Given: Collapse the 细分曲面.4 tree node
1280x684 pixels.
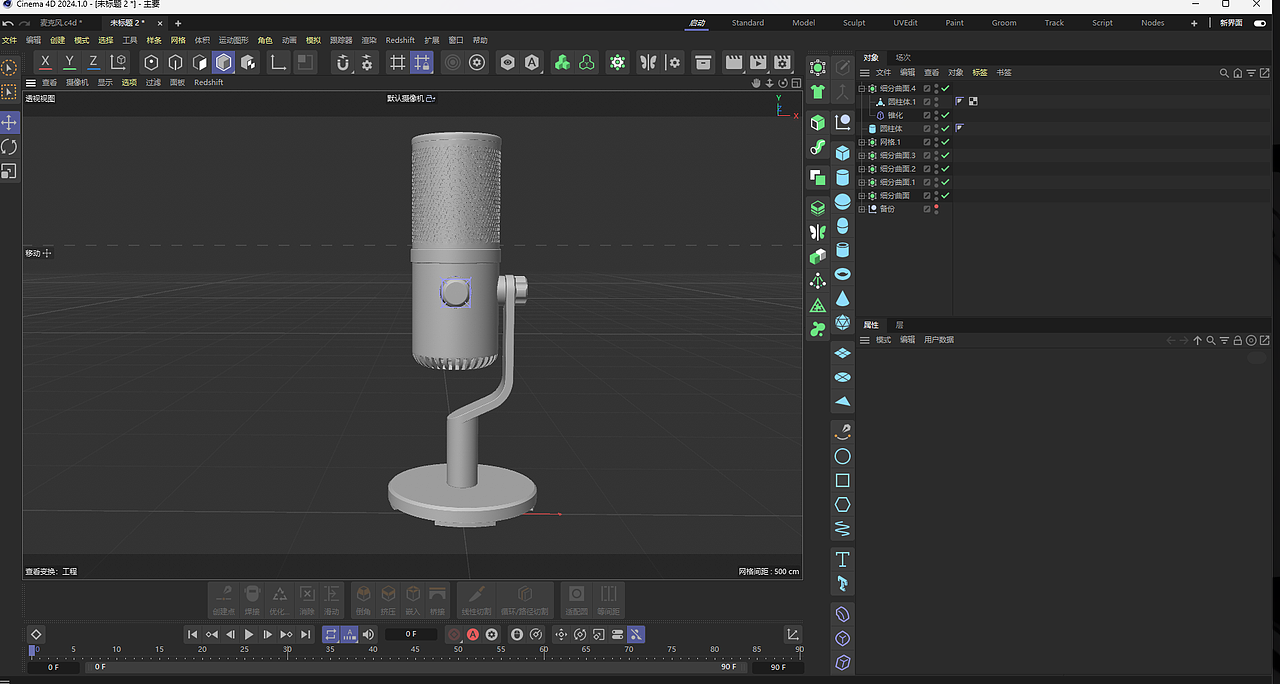Looking at the screenshot, I should pyautogui.click(x=862, y=89).
